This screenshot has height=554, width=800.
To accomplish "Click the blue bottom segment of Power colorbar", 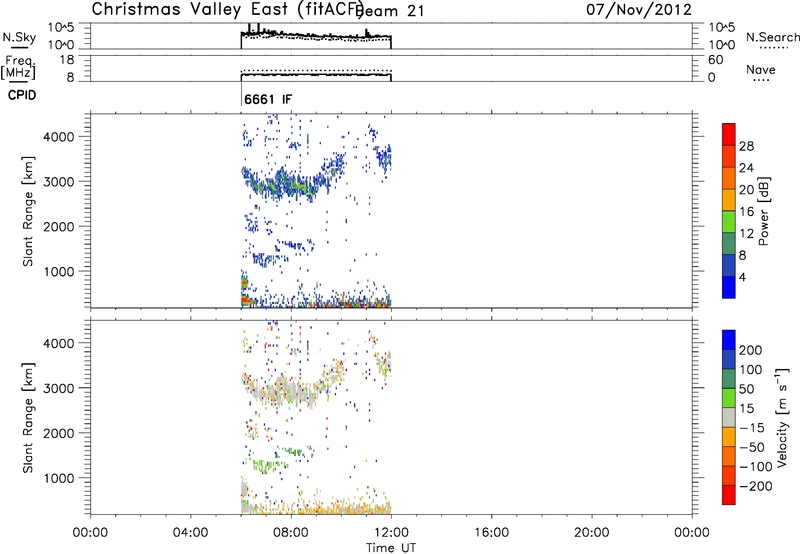I will tap(729, 287).
